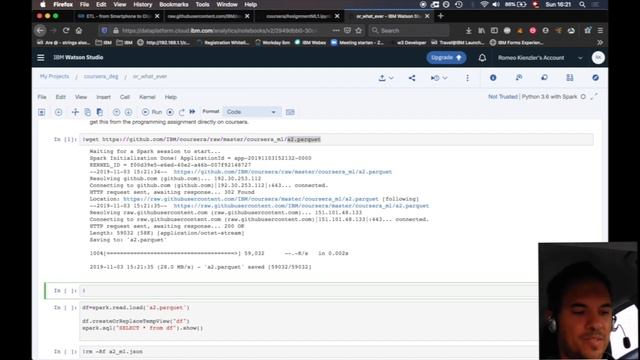Click the restart and run all fast-forward icon
The width and height of the screenshot is (640, 360).
point(192,112)
